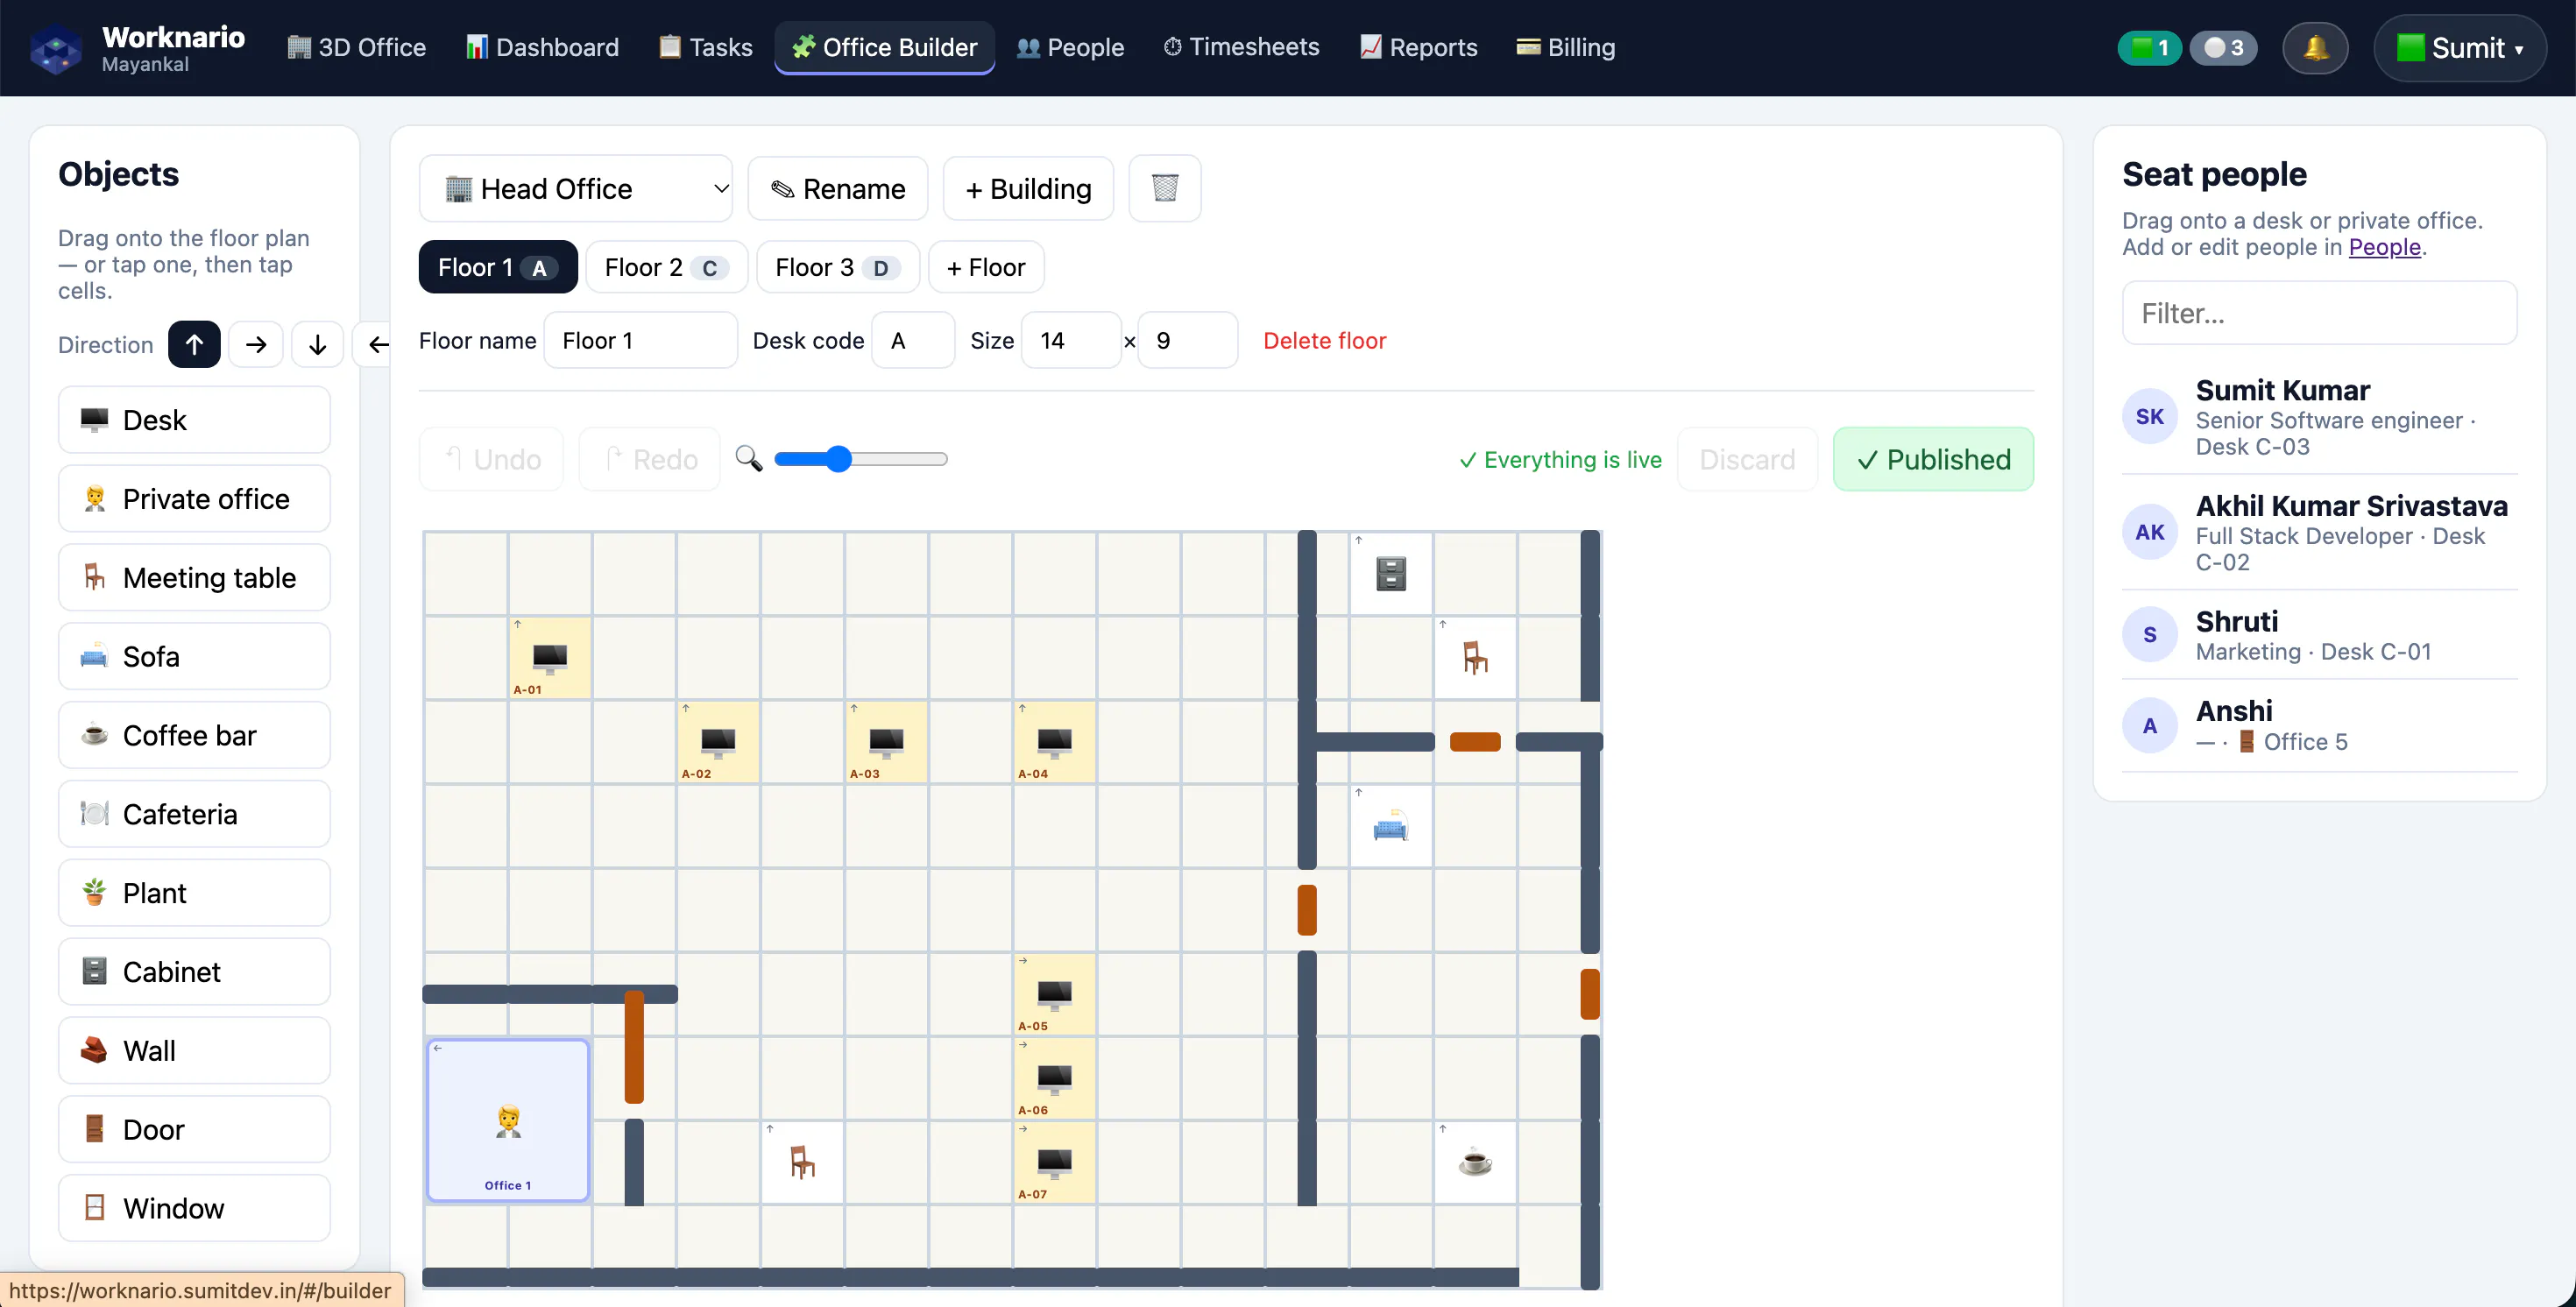This screenshot has width=2576, height=1307.
Task: Select desk A-04 on the floor plan
Action: (x=1054, y=742)
